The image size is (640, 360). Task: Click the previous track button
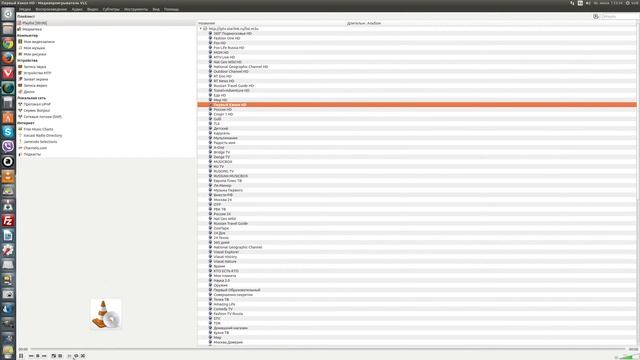tap(31, 356)
